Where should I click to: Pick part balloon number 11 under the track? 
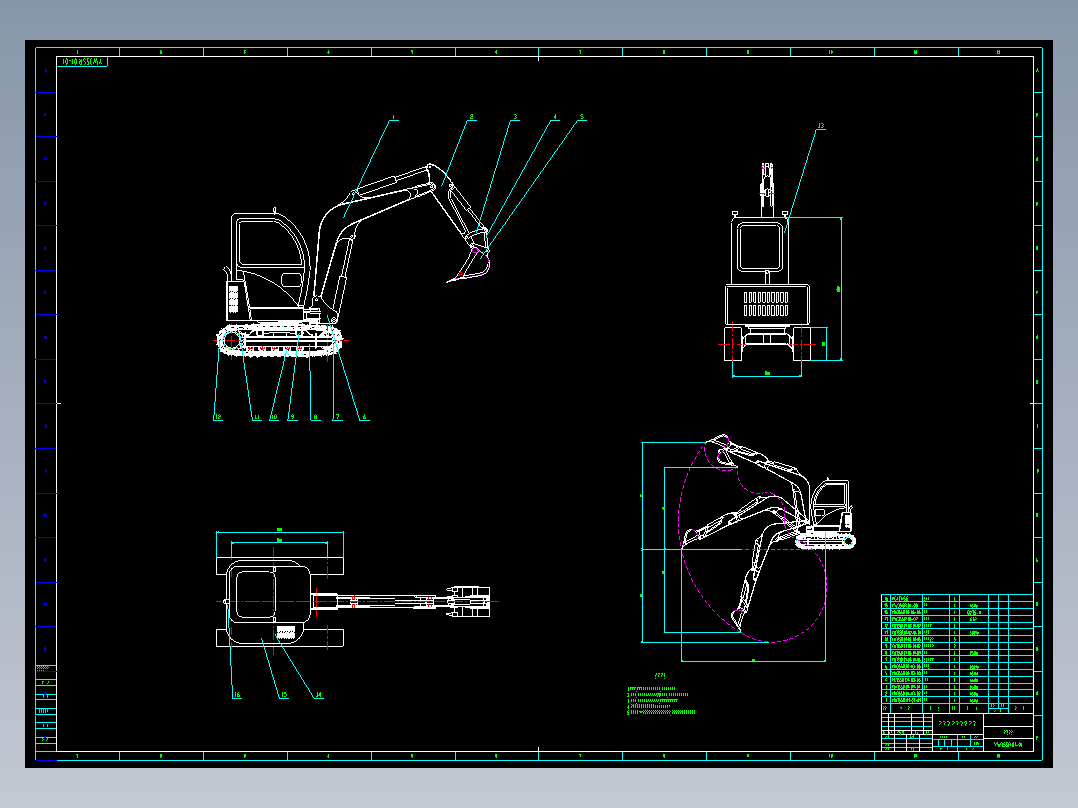pos(256,417)
